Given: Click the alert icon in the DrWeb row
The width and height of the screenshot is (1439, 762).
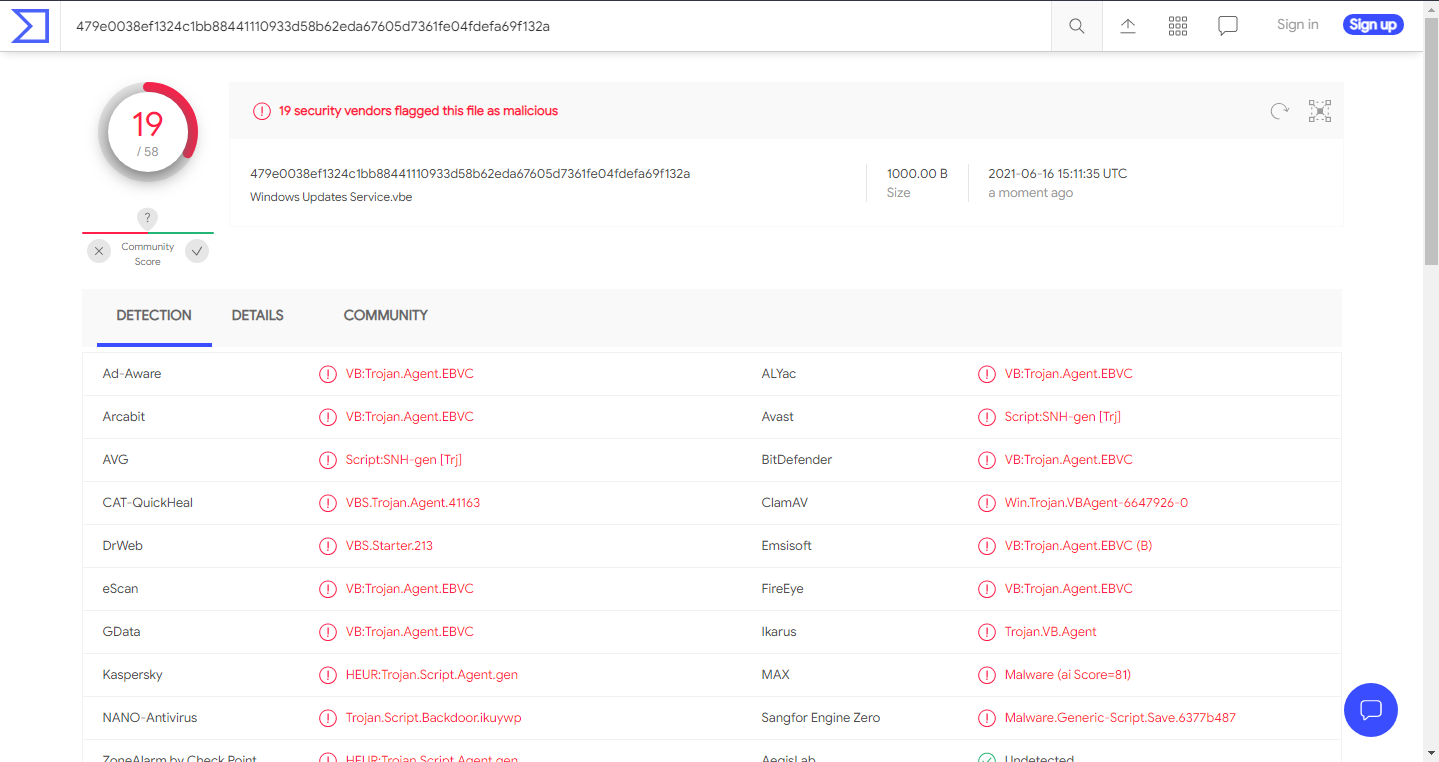Looking at the screenshot, I should coord(327,546).
